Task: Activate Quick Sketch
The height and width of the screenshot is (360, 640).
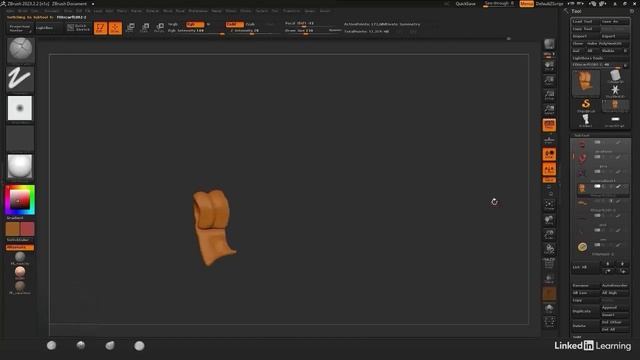Action: 78,28
